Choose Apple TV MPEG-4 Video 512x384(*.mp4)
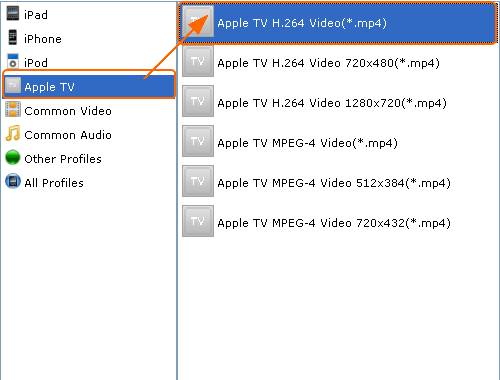Viewport: 500px width, 380px height. coord(337,182)
